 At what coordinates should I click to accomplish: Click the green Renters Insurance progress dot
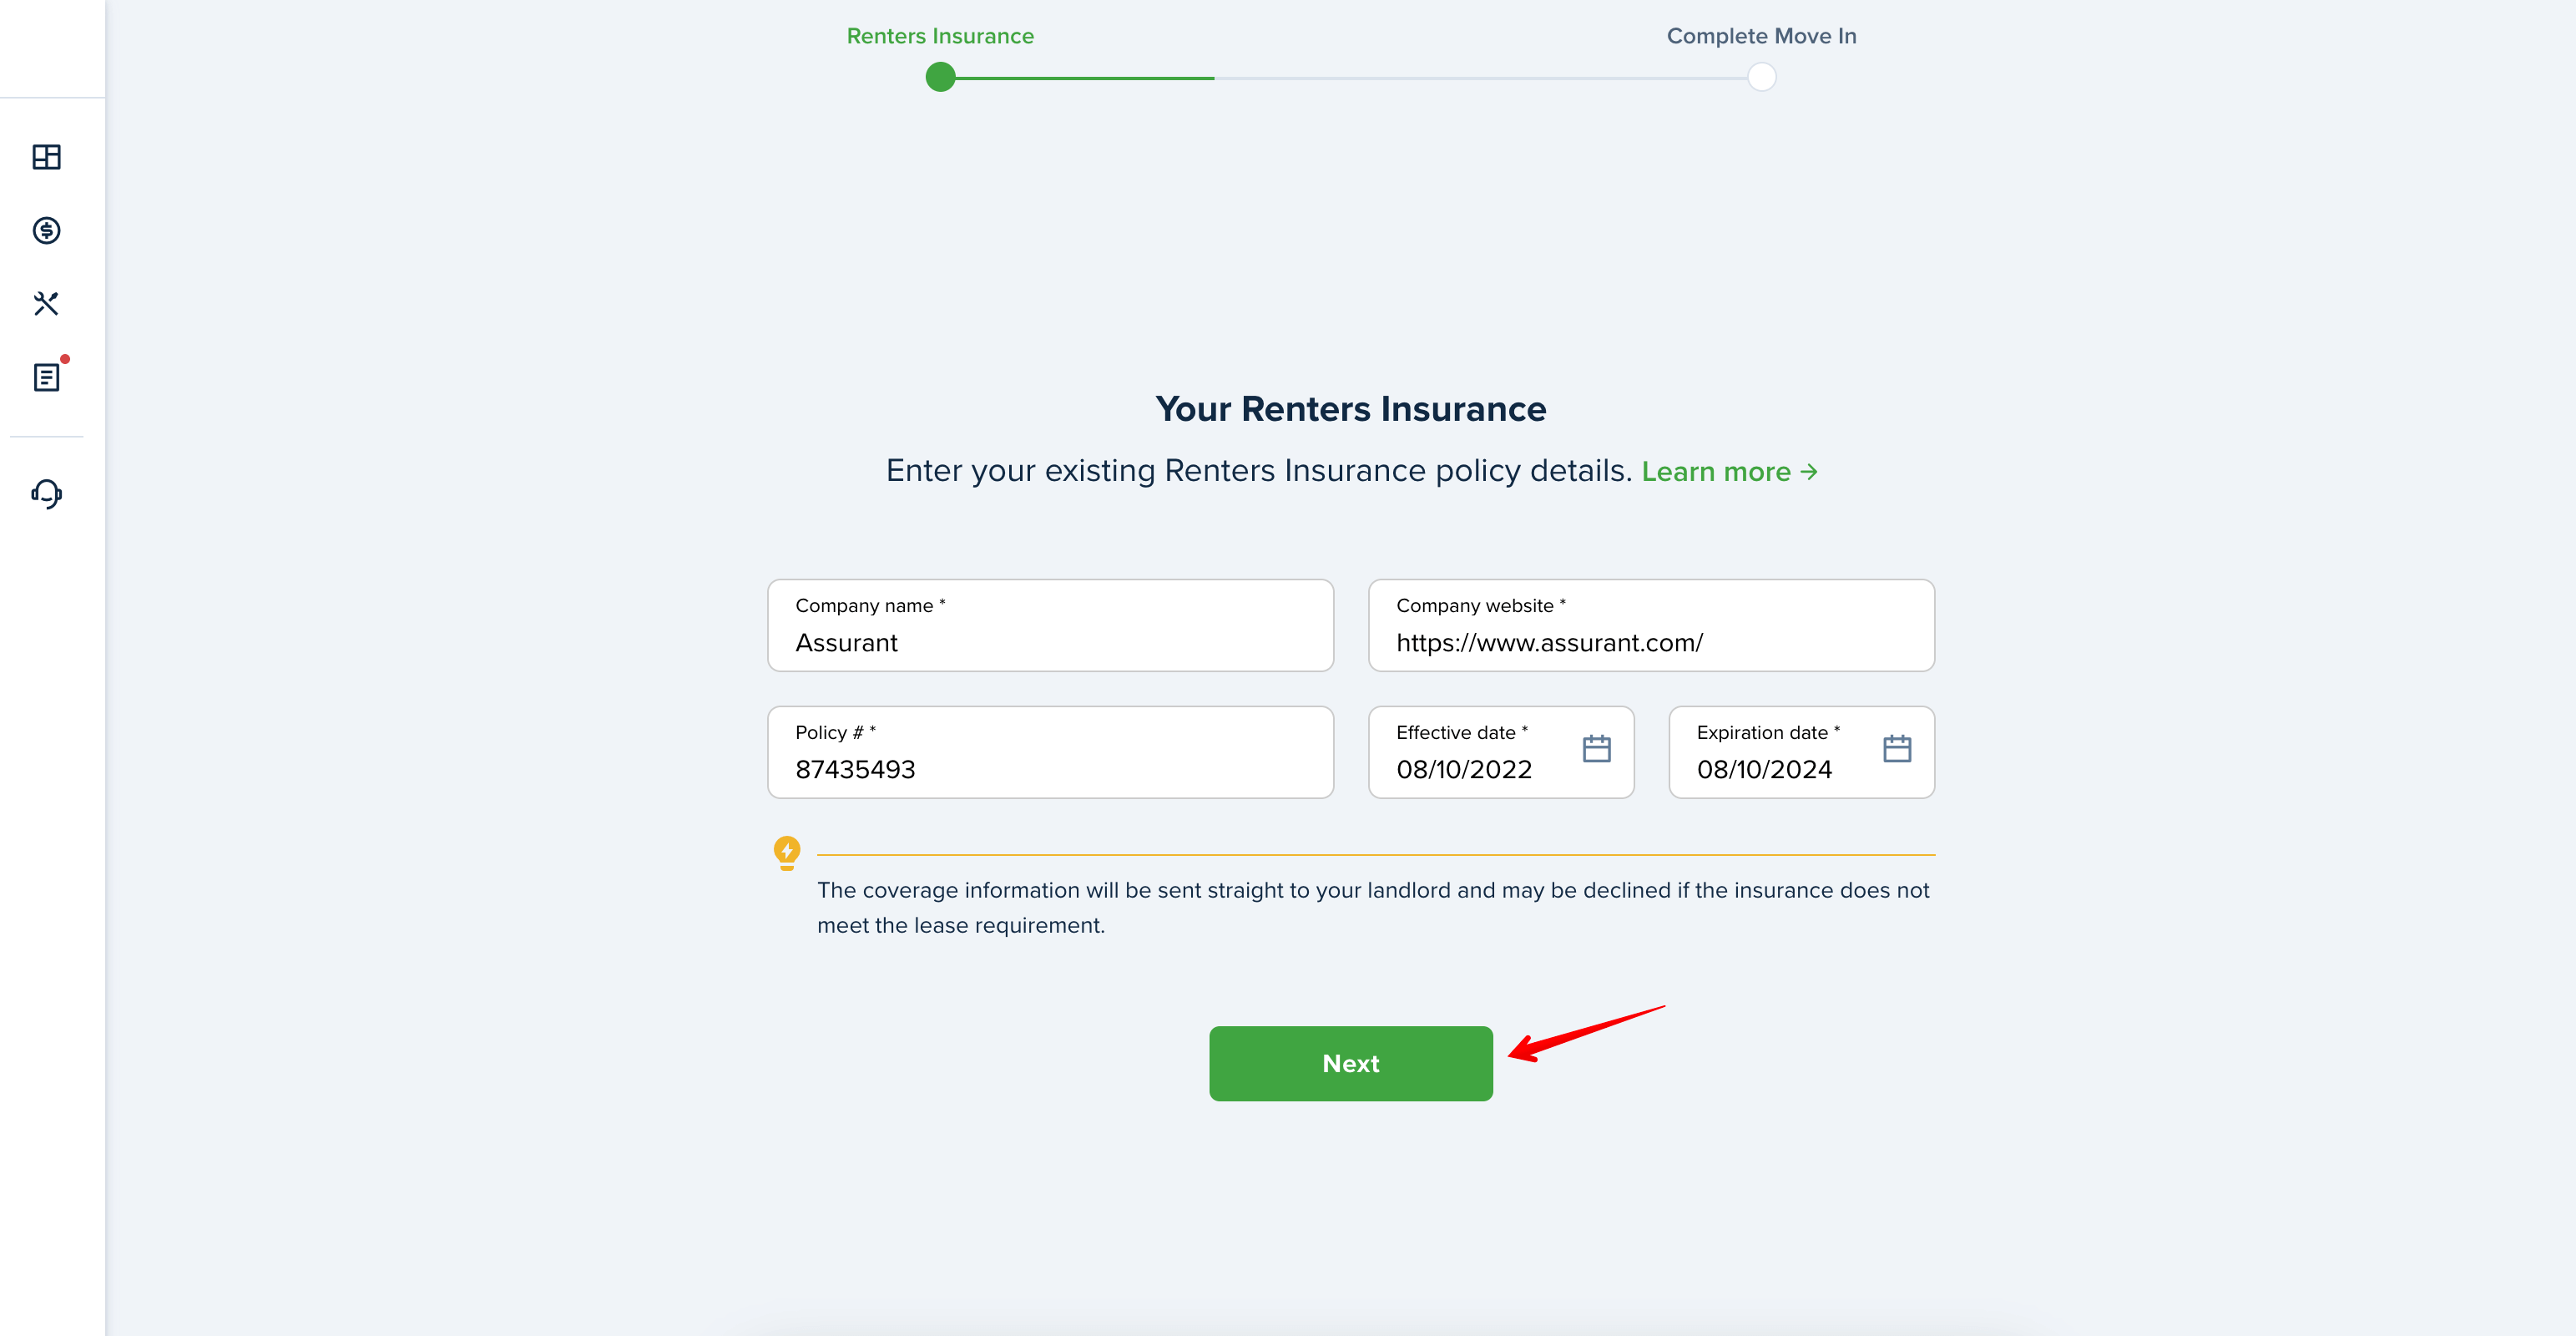(940, 77)
